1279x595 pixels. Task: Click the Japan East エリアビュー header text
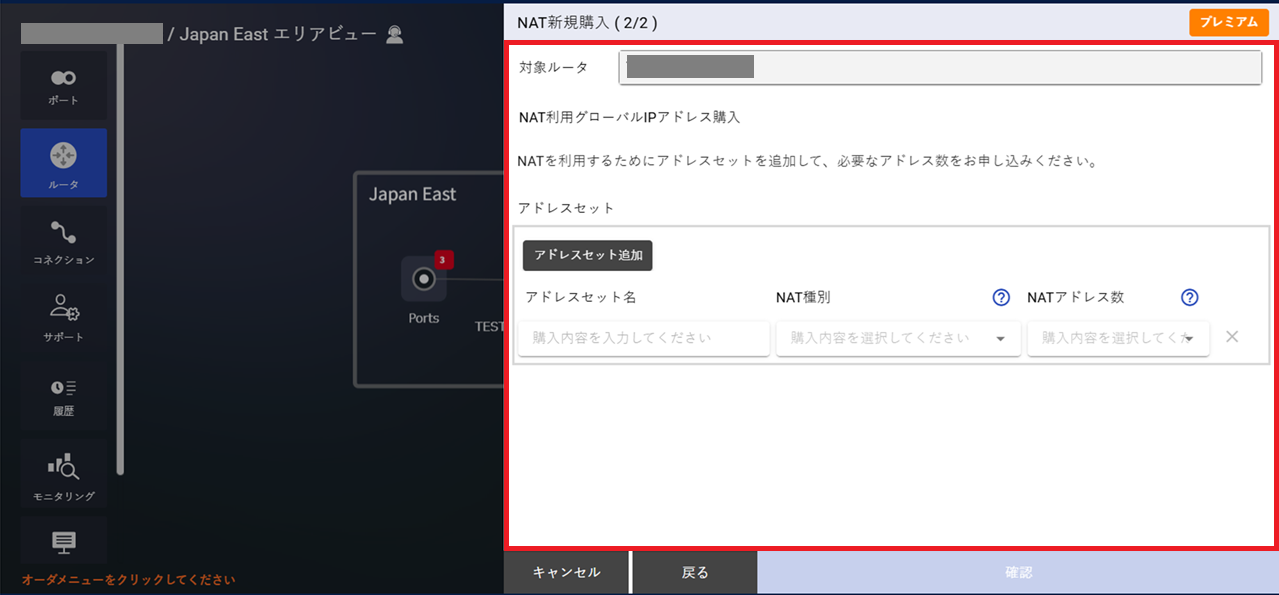pos(278,34)
